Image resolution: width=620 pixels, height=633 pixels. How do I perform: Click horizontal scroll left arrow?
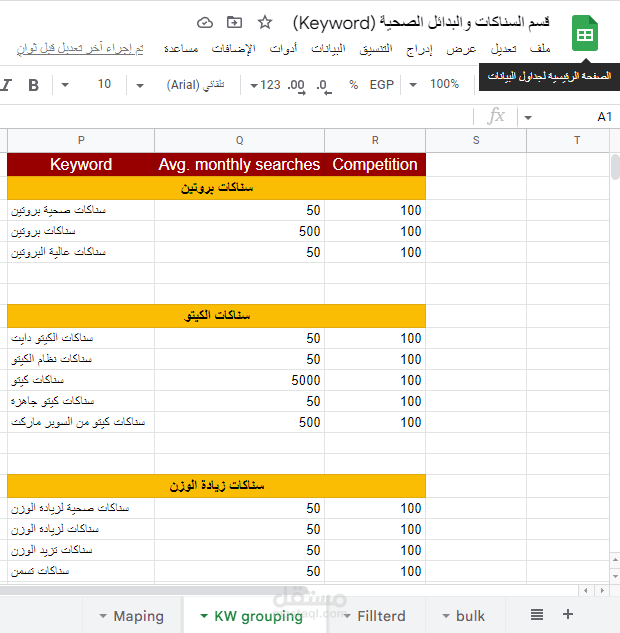pyautogui.click(x=586, y=590)
